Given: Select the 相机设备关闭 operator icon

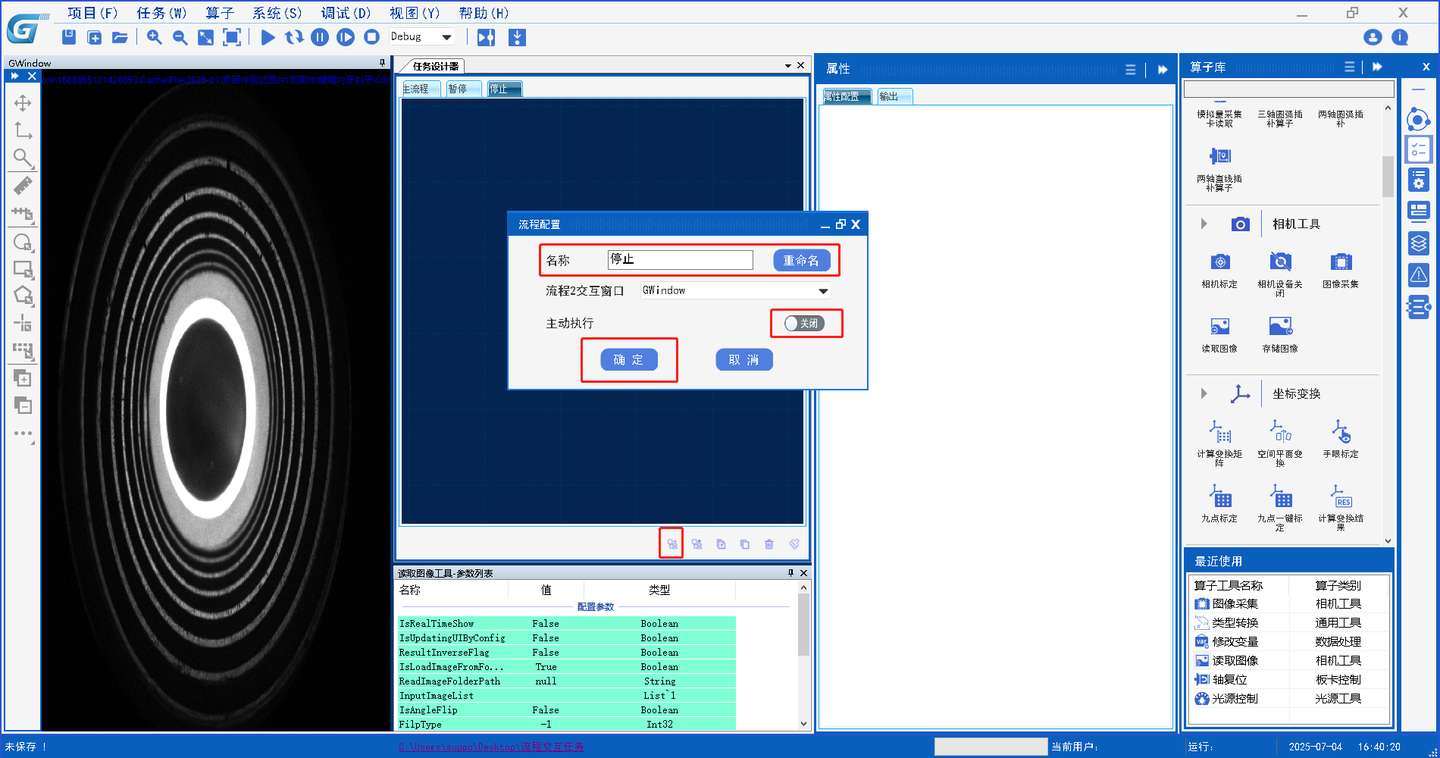Looking at the screenshot, I should [1280, 262].
